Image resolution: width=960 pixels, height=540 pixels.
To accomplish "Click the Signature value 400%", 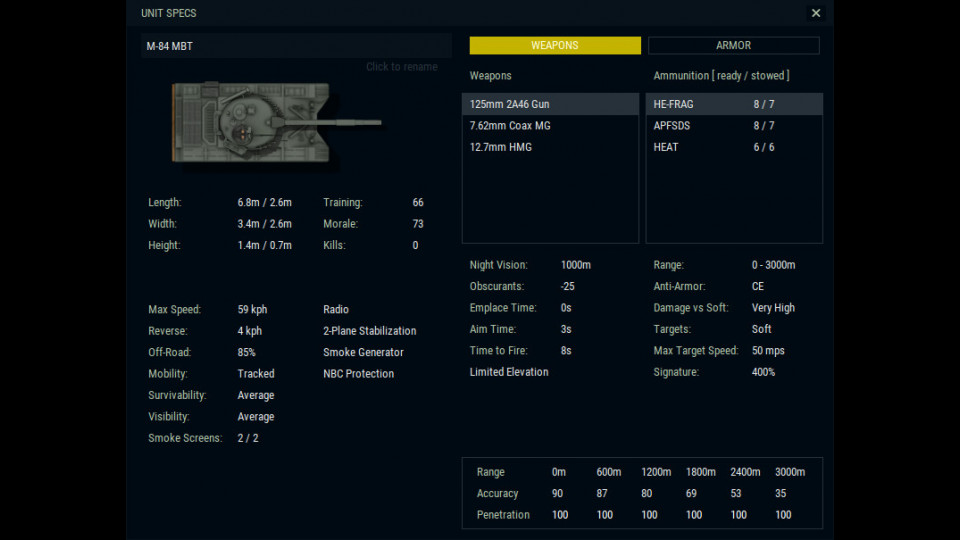I will [763, 372].
